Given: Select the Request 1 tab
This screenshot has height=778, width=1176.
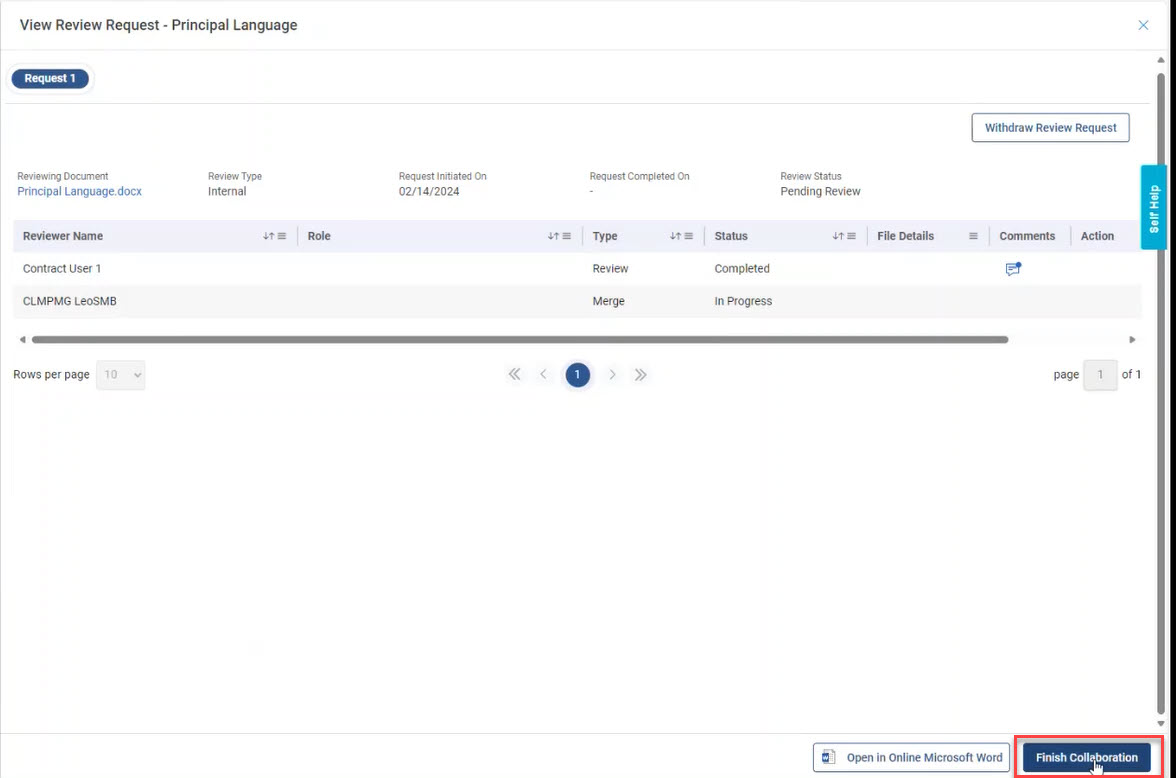Looking at the screenshot, I should [x=50, y=78].
